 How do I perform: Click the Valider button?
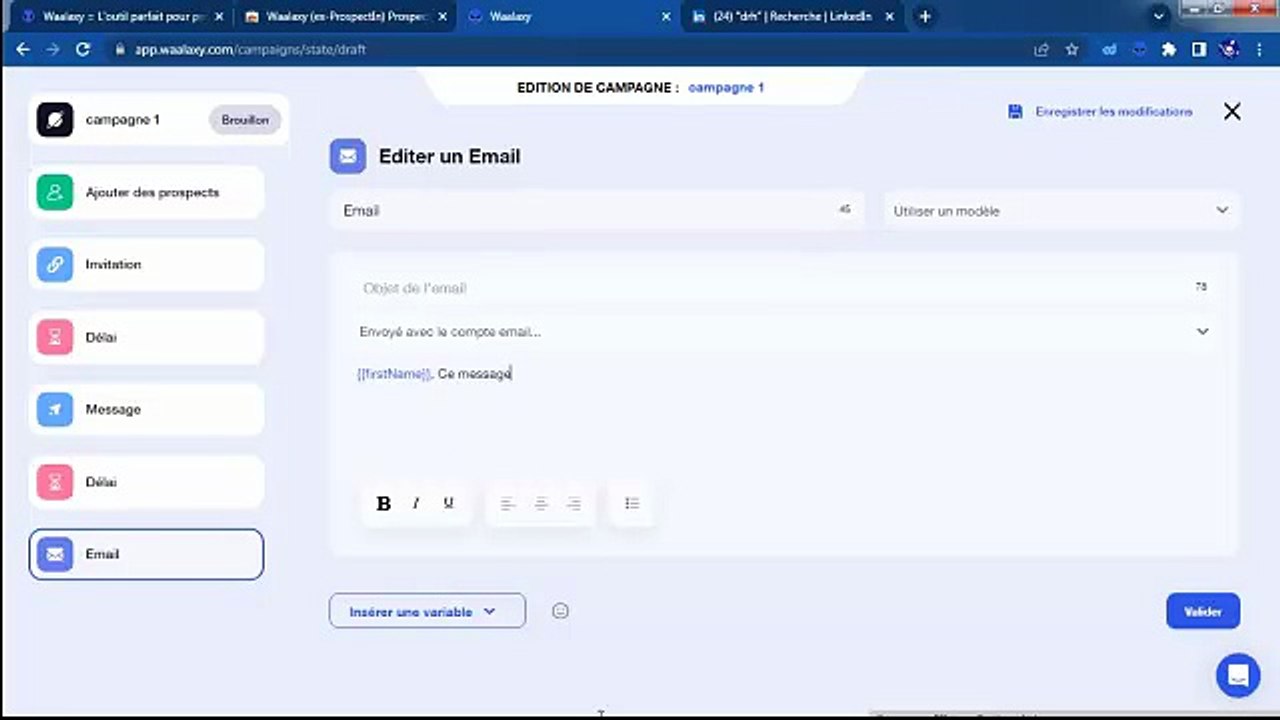(x=1203, y=611)
